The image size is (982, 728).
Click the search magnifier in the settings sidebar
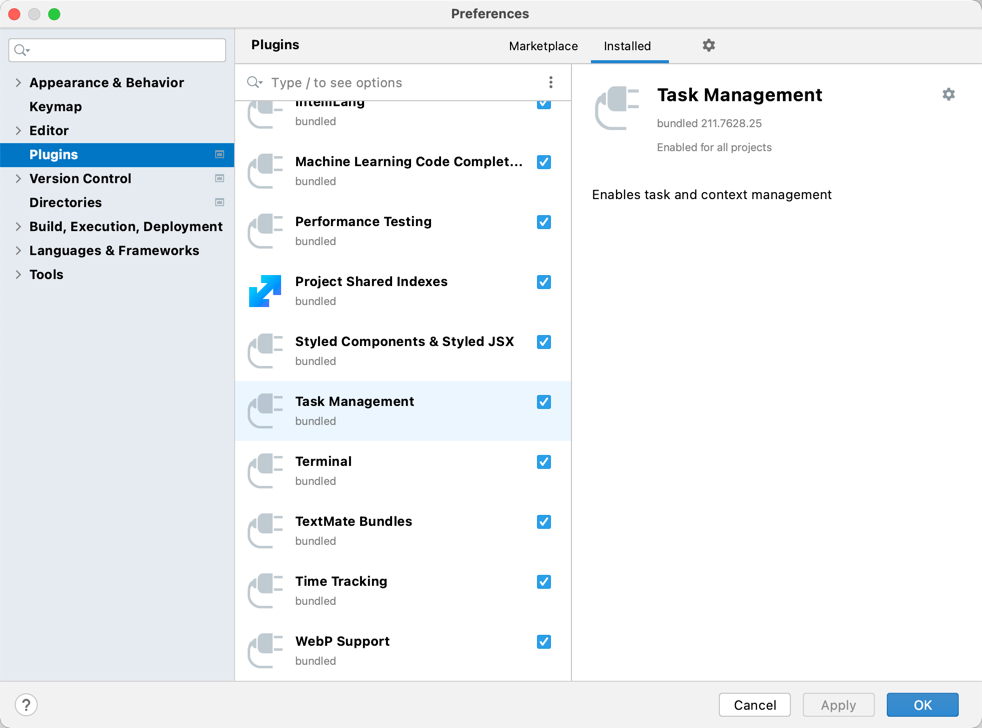pos(21,49)
